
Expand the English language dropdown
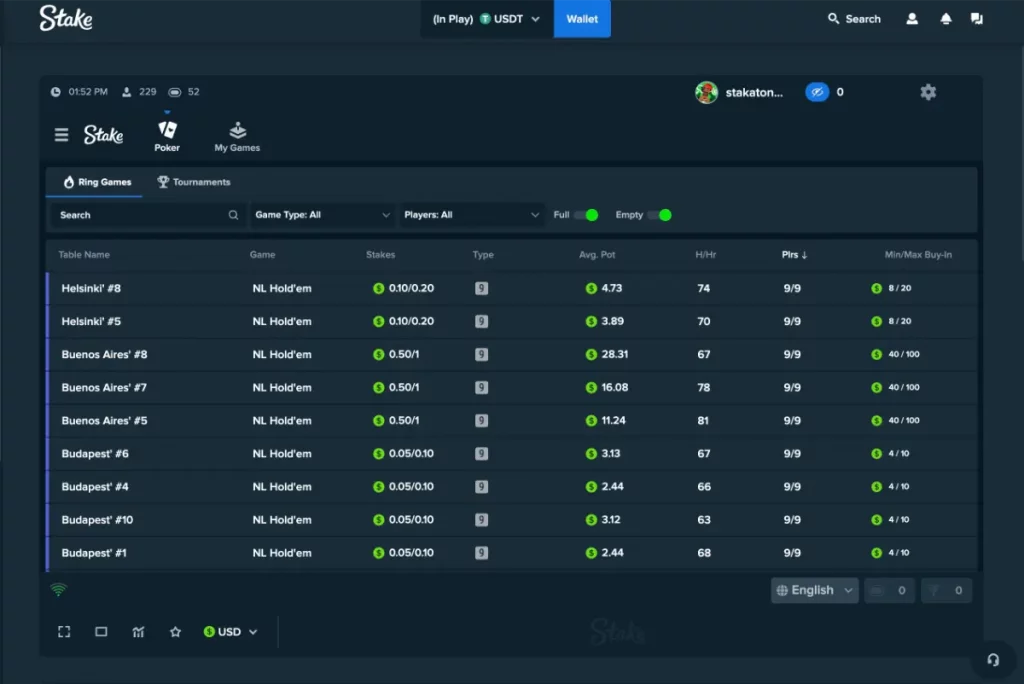click(x=814, y=591)
